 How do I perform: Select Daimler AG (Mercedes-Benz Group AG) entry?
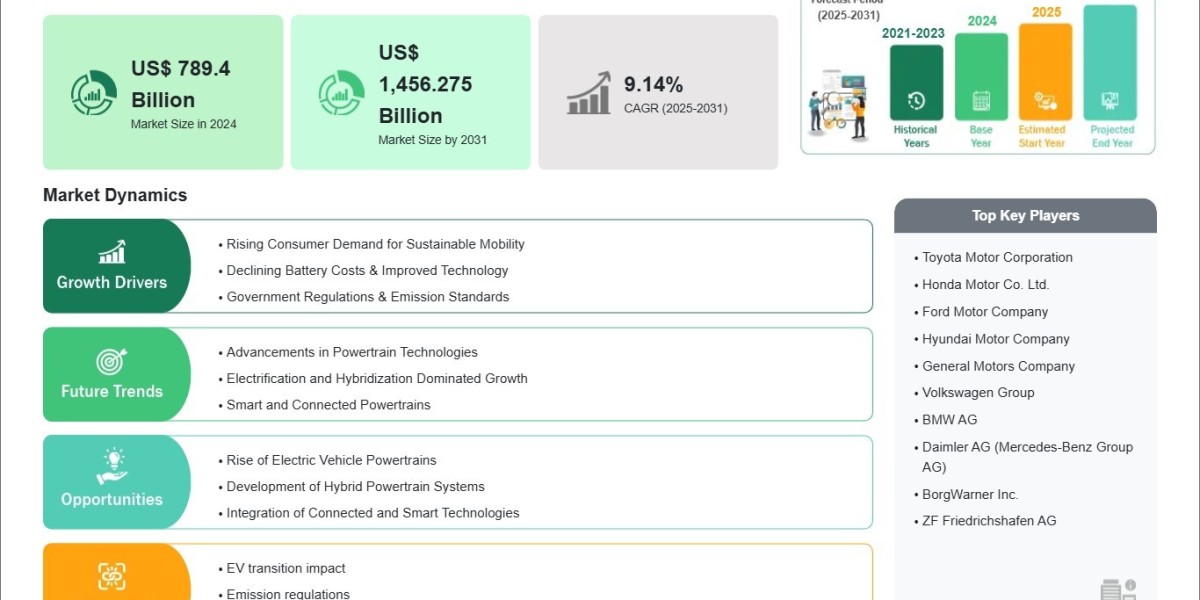click(x=1027, y=457)
